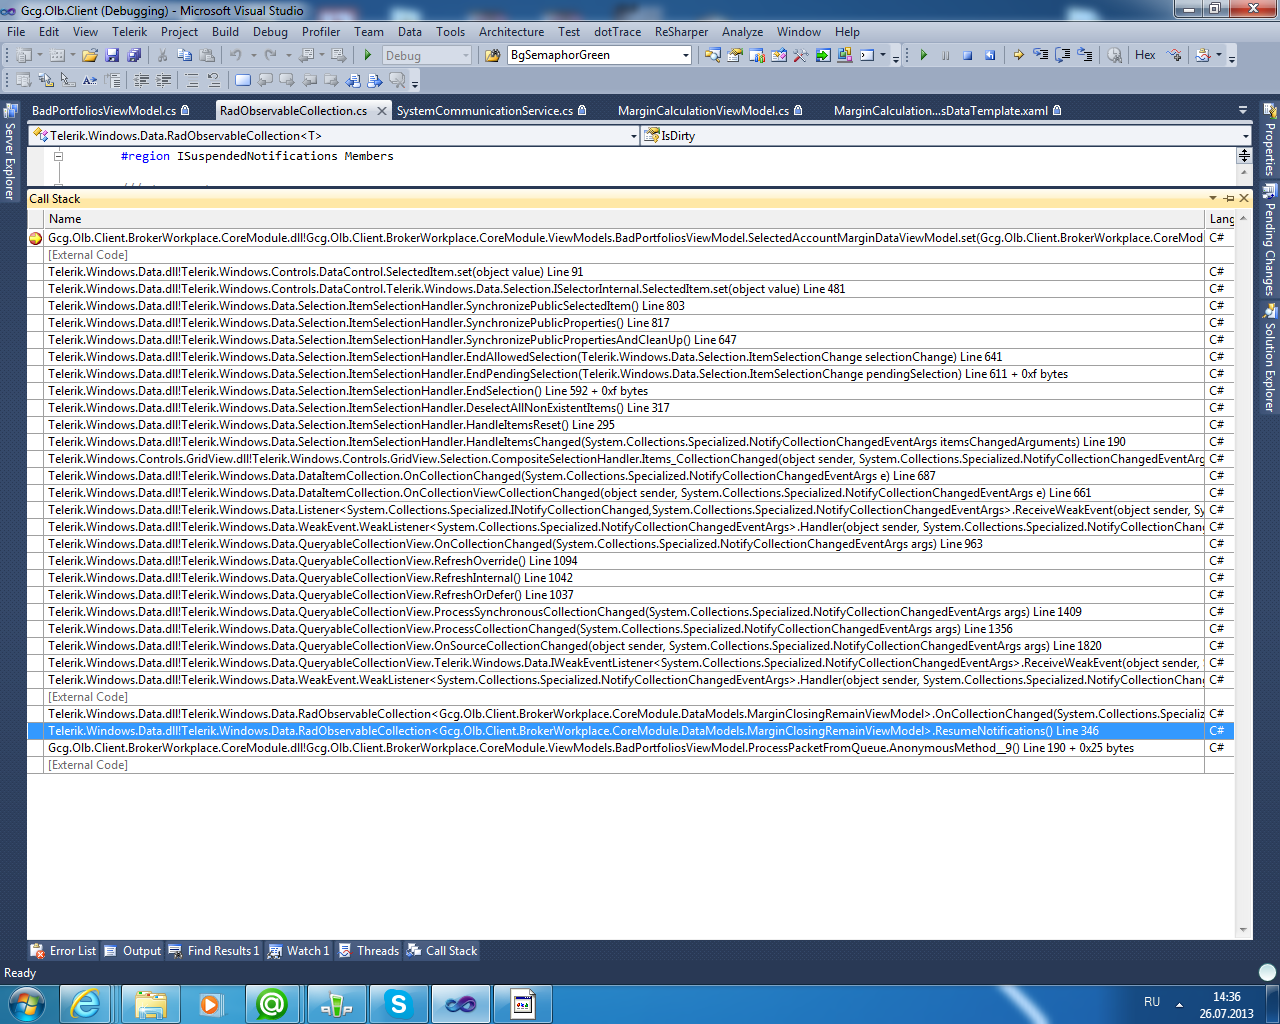Toggle Hex display of values
The height and width of the screenshot is (1024, 1280).
1145,56
